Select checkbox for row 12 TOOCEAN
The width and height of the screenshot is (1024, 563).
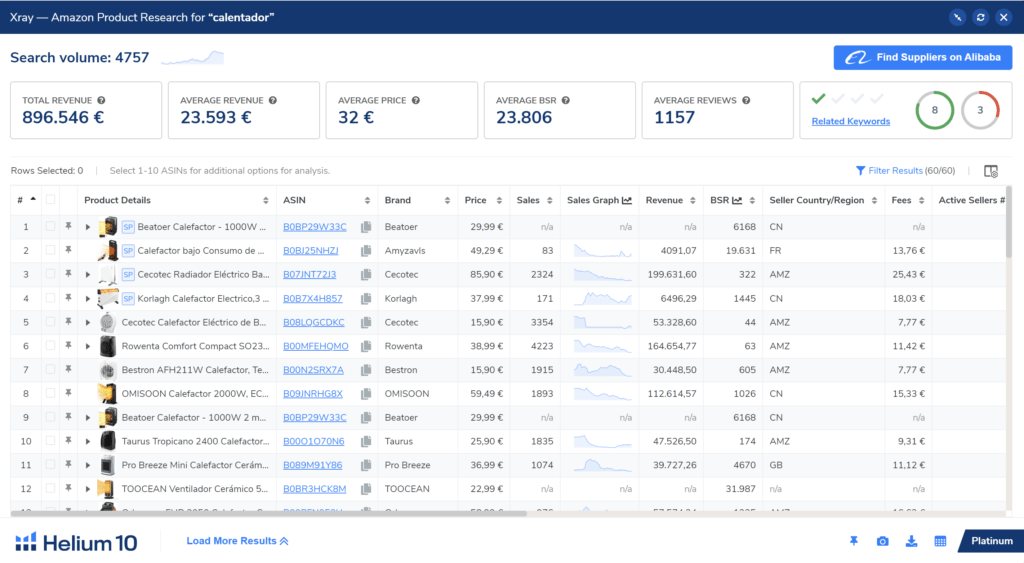[50, 489]
